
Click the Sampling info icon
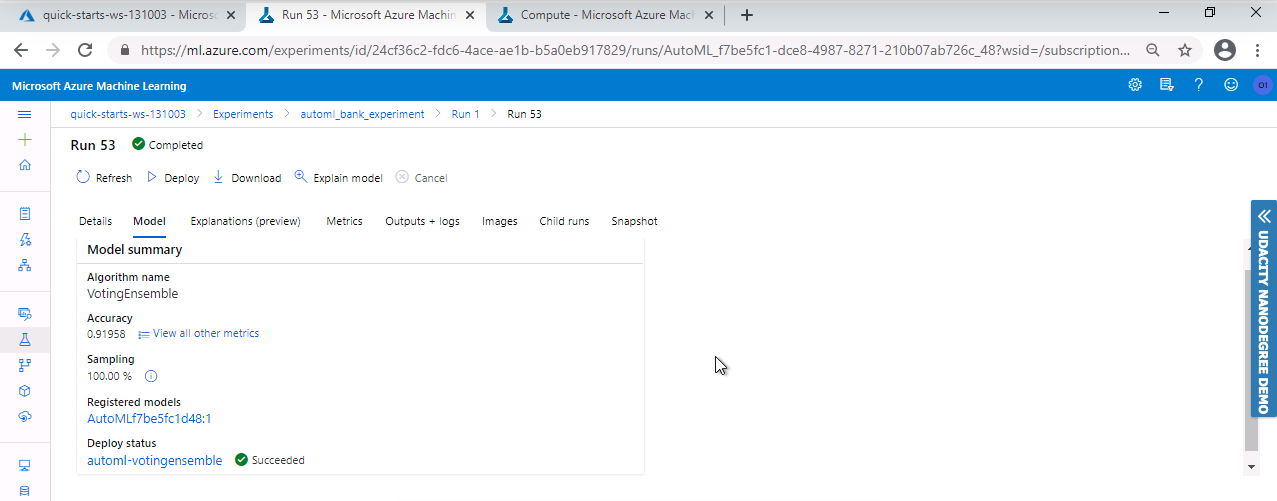pos(151,376)
